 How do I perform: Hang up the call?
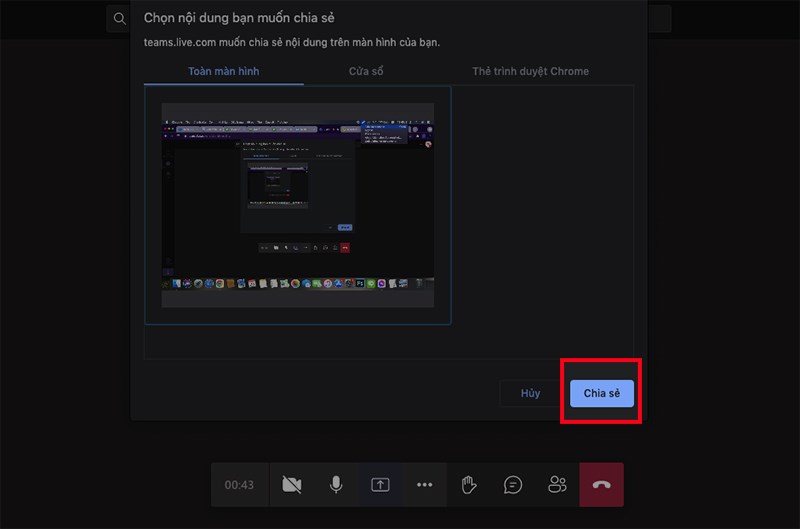point(601,485)
